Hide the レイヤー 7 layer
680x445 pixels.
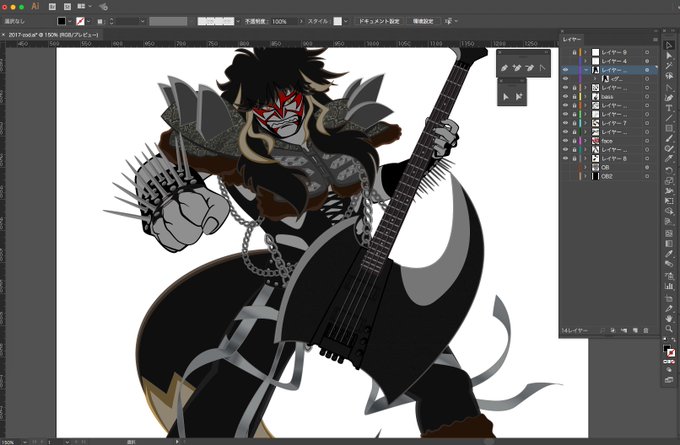click(x=565, y=123)
